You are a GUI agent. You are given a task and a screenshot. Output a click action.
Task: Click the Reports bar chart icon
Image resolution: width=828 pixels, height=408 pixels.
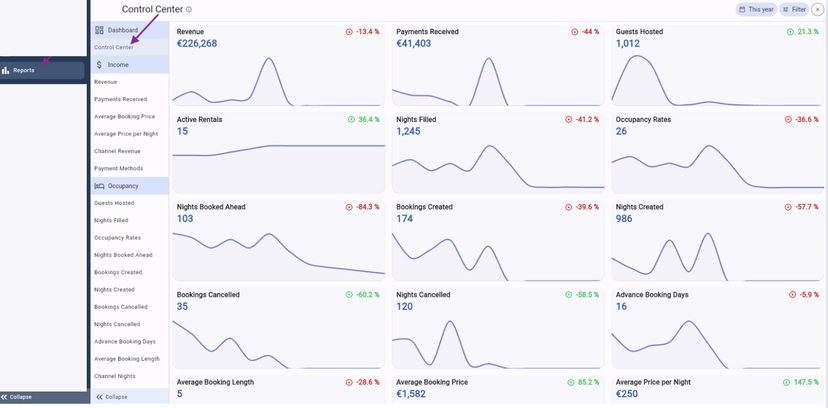pyautogui.click(x=6, y=70)
